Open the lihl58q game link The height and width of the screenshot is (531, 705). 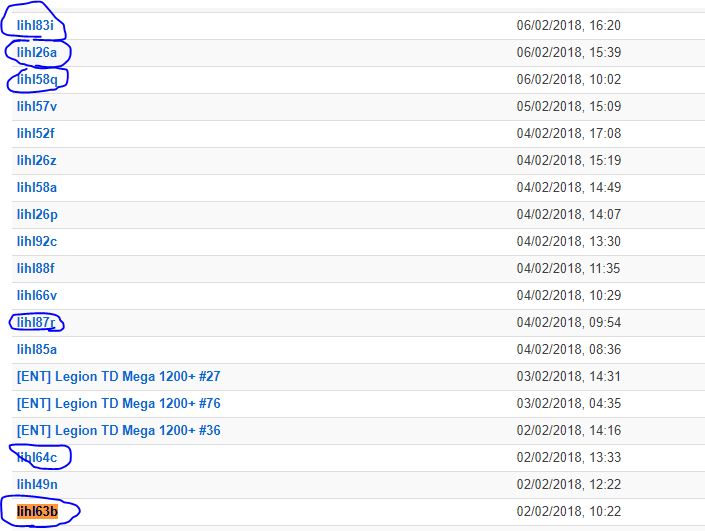click(37, 80)
